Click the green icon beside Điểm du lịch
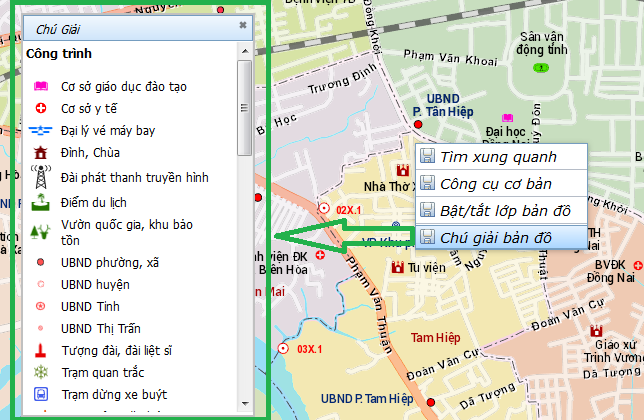This screenshot has height=420, width=644. (41, 202)
